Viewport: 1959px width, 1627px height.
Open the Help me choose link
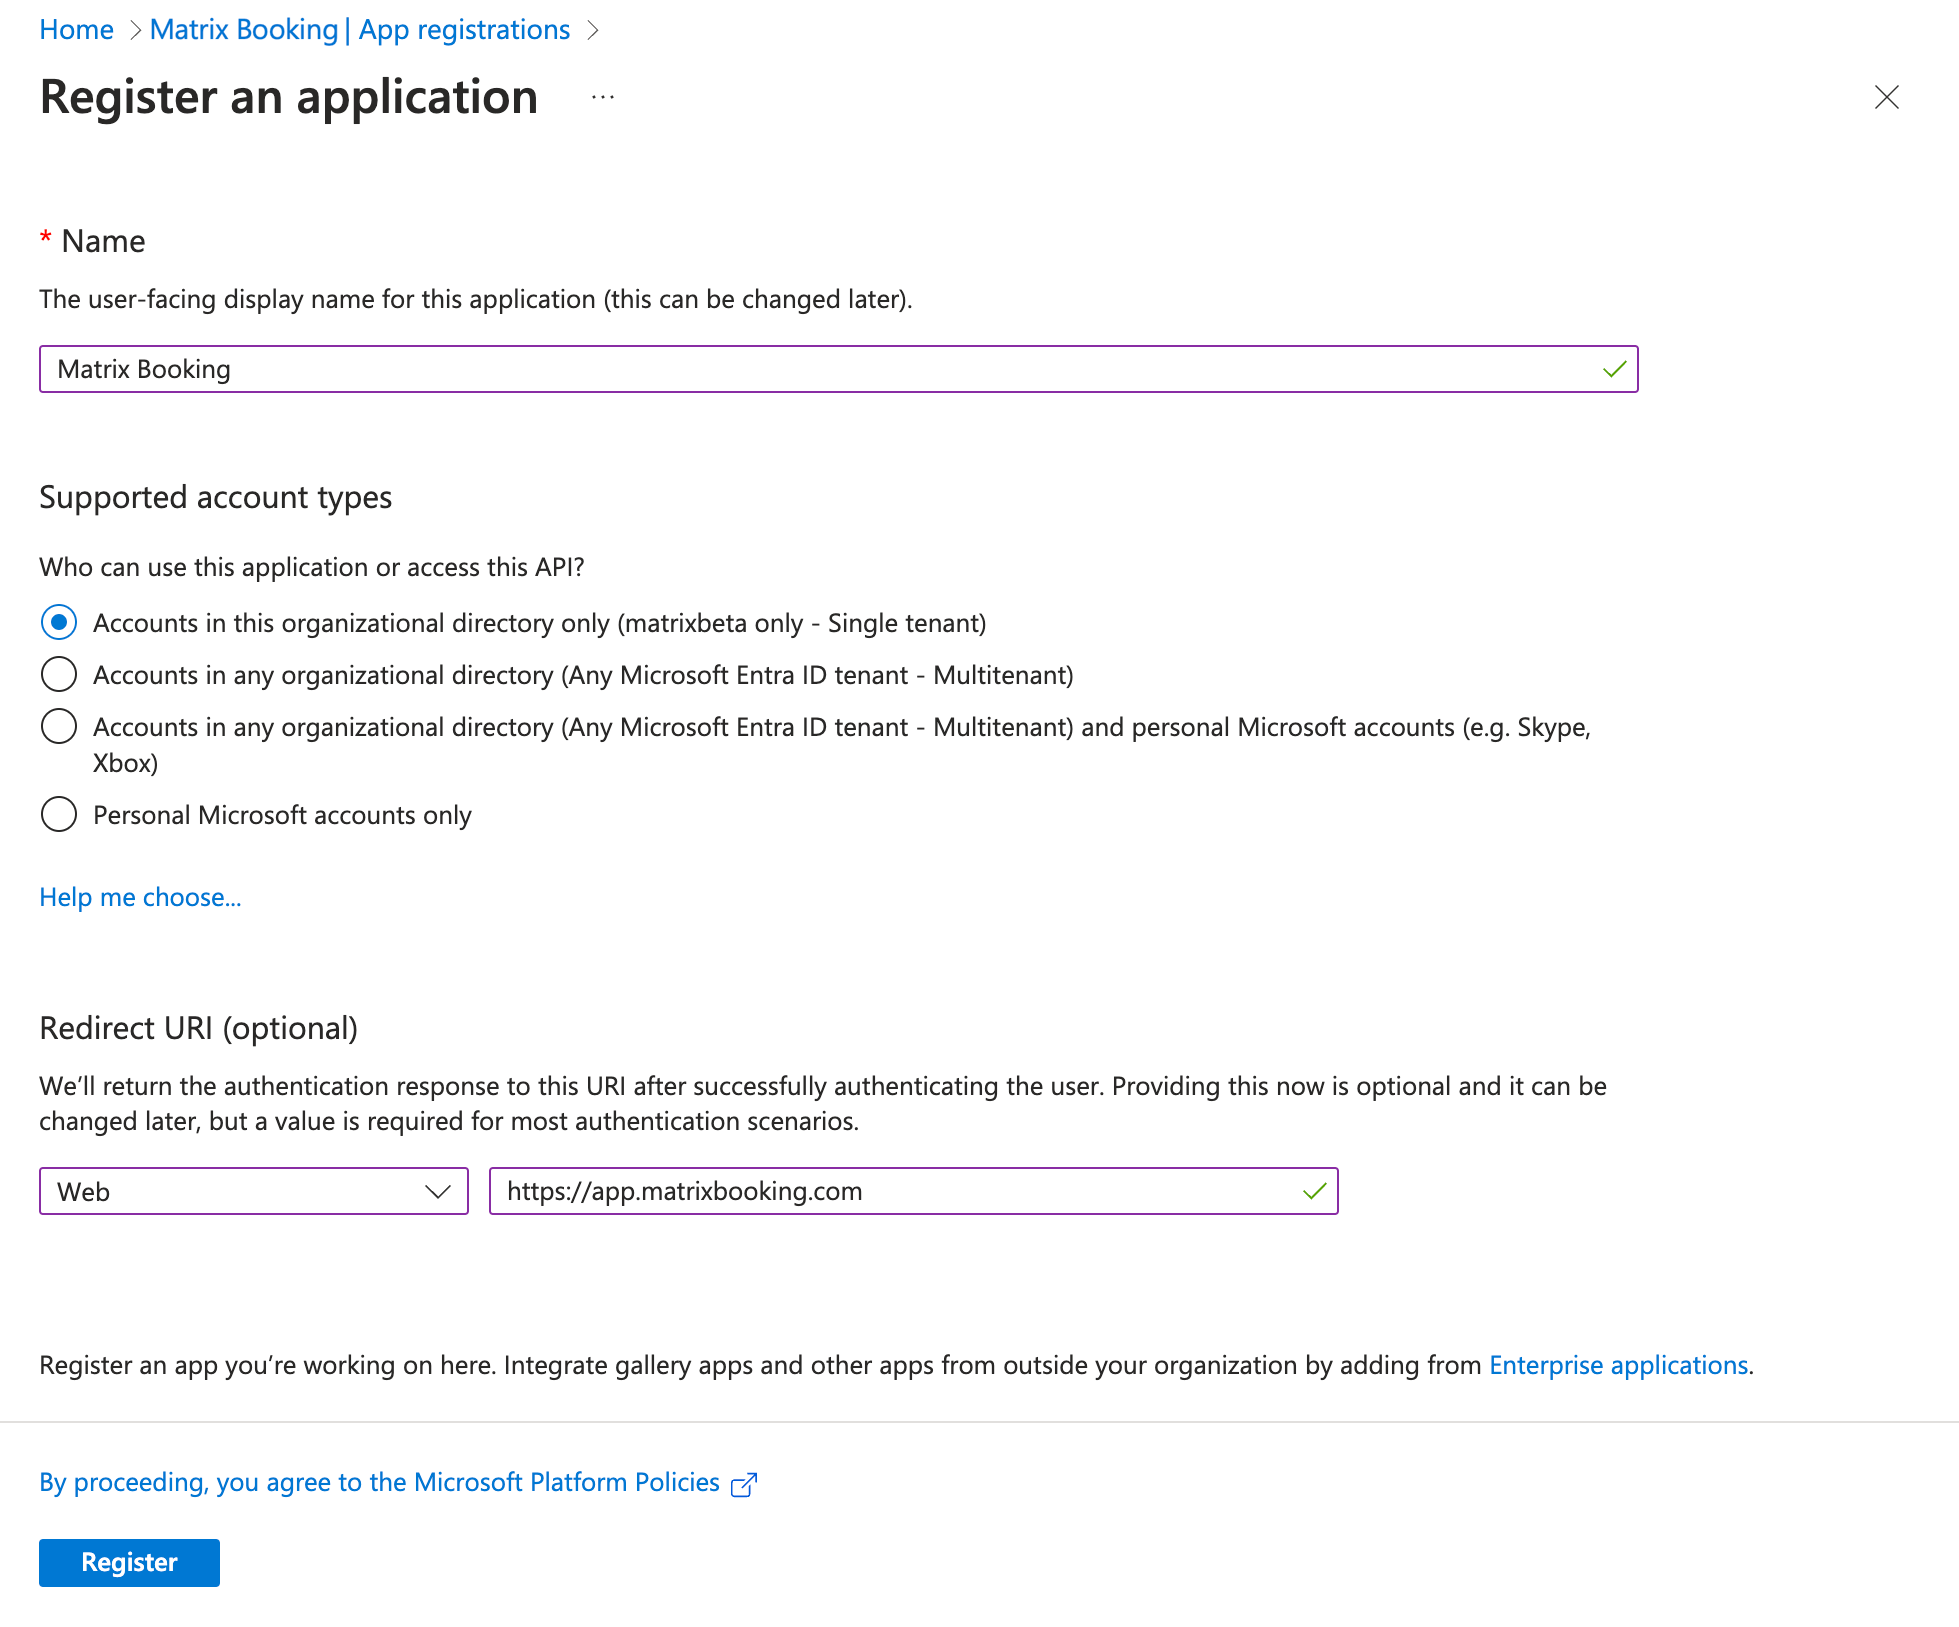[x=139, y=896]
